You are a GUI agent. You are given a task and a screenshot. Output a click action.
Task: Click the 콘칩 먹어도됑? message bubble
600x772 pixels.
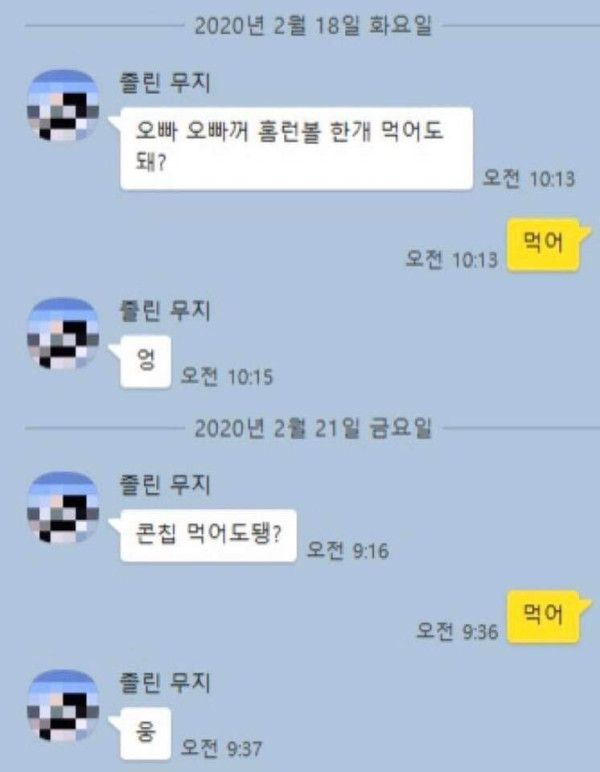(208, 535)
